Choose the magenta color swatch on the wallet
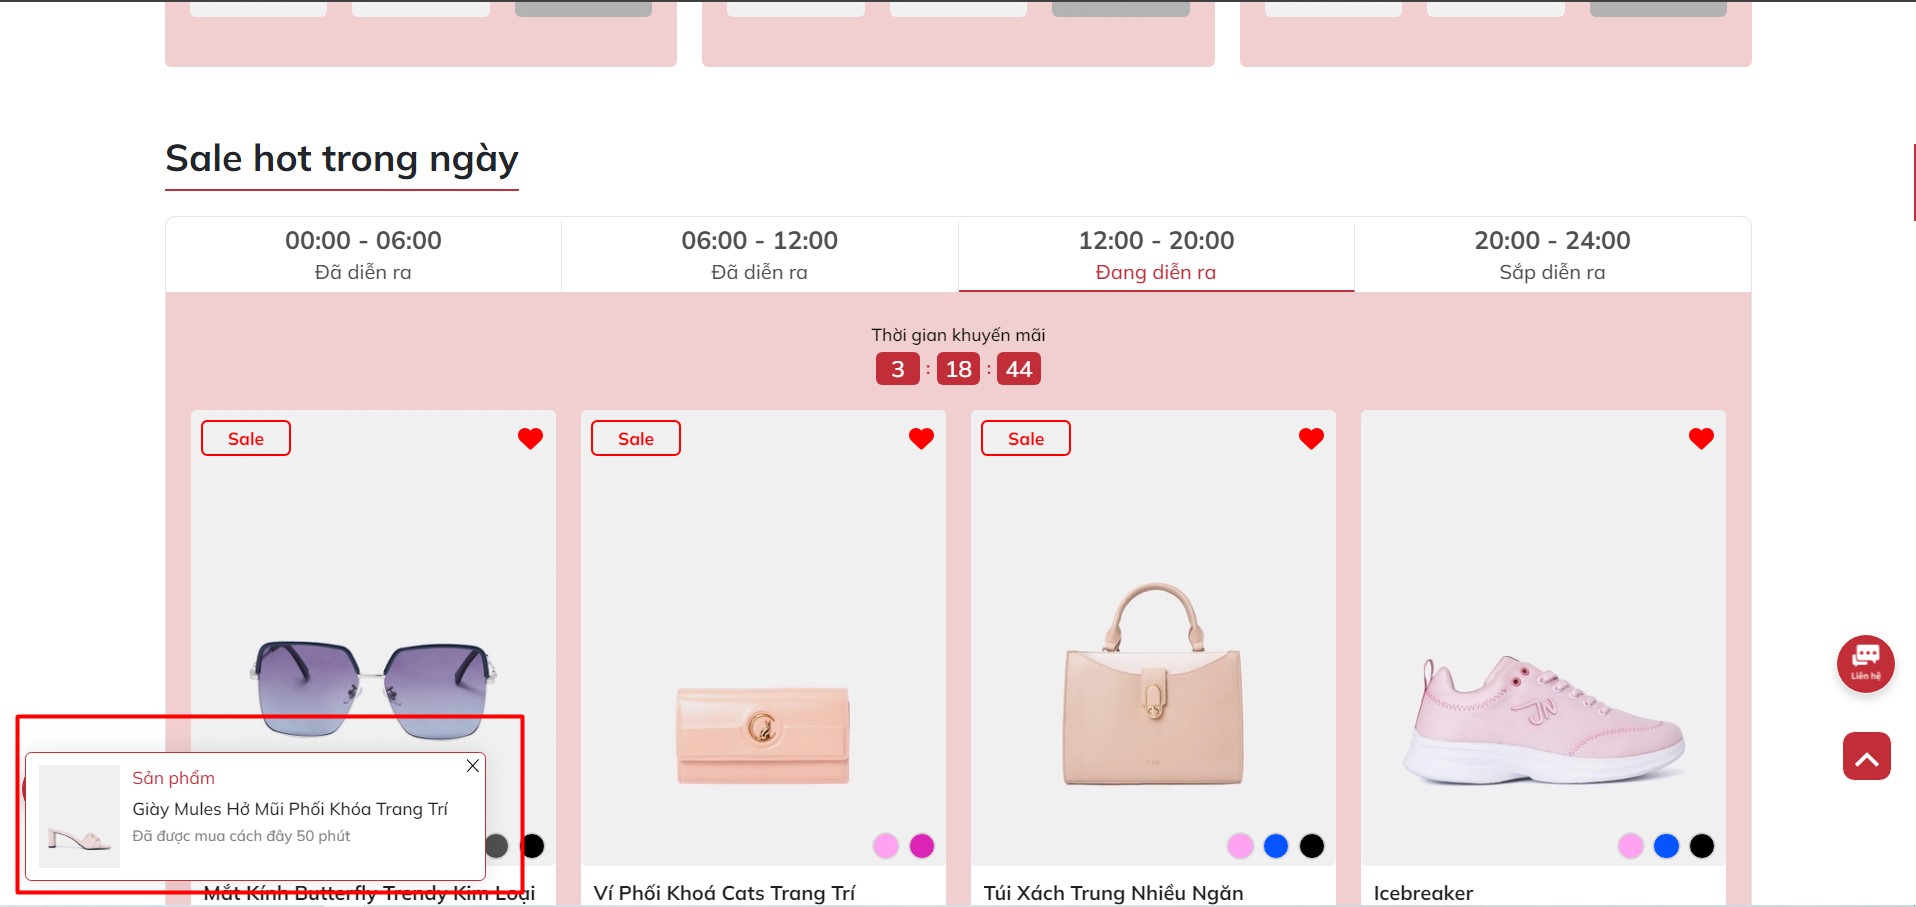 922,846
